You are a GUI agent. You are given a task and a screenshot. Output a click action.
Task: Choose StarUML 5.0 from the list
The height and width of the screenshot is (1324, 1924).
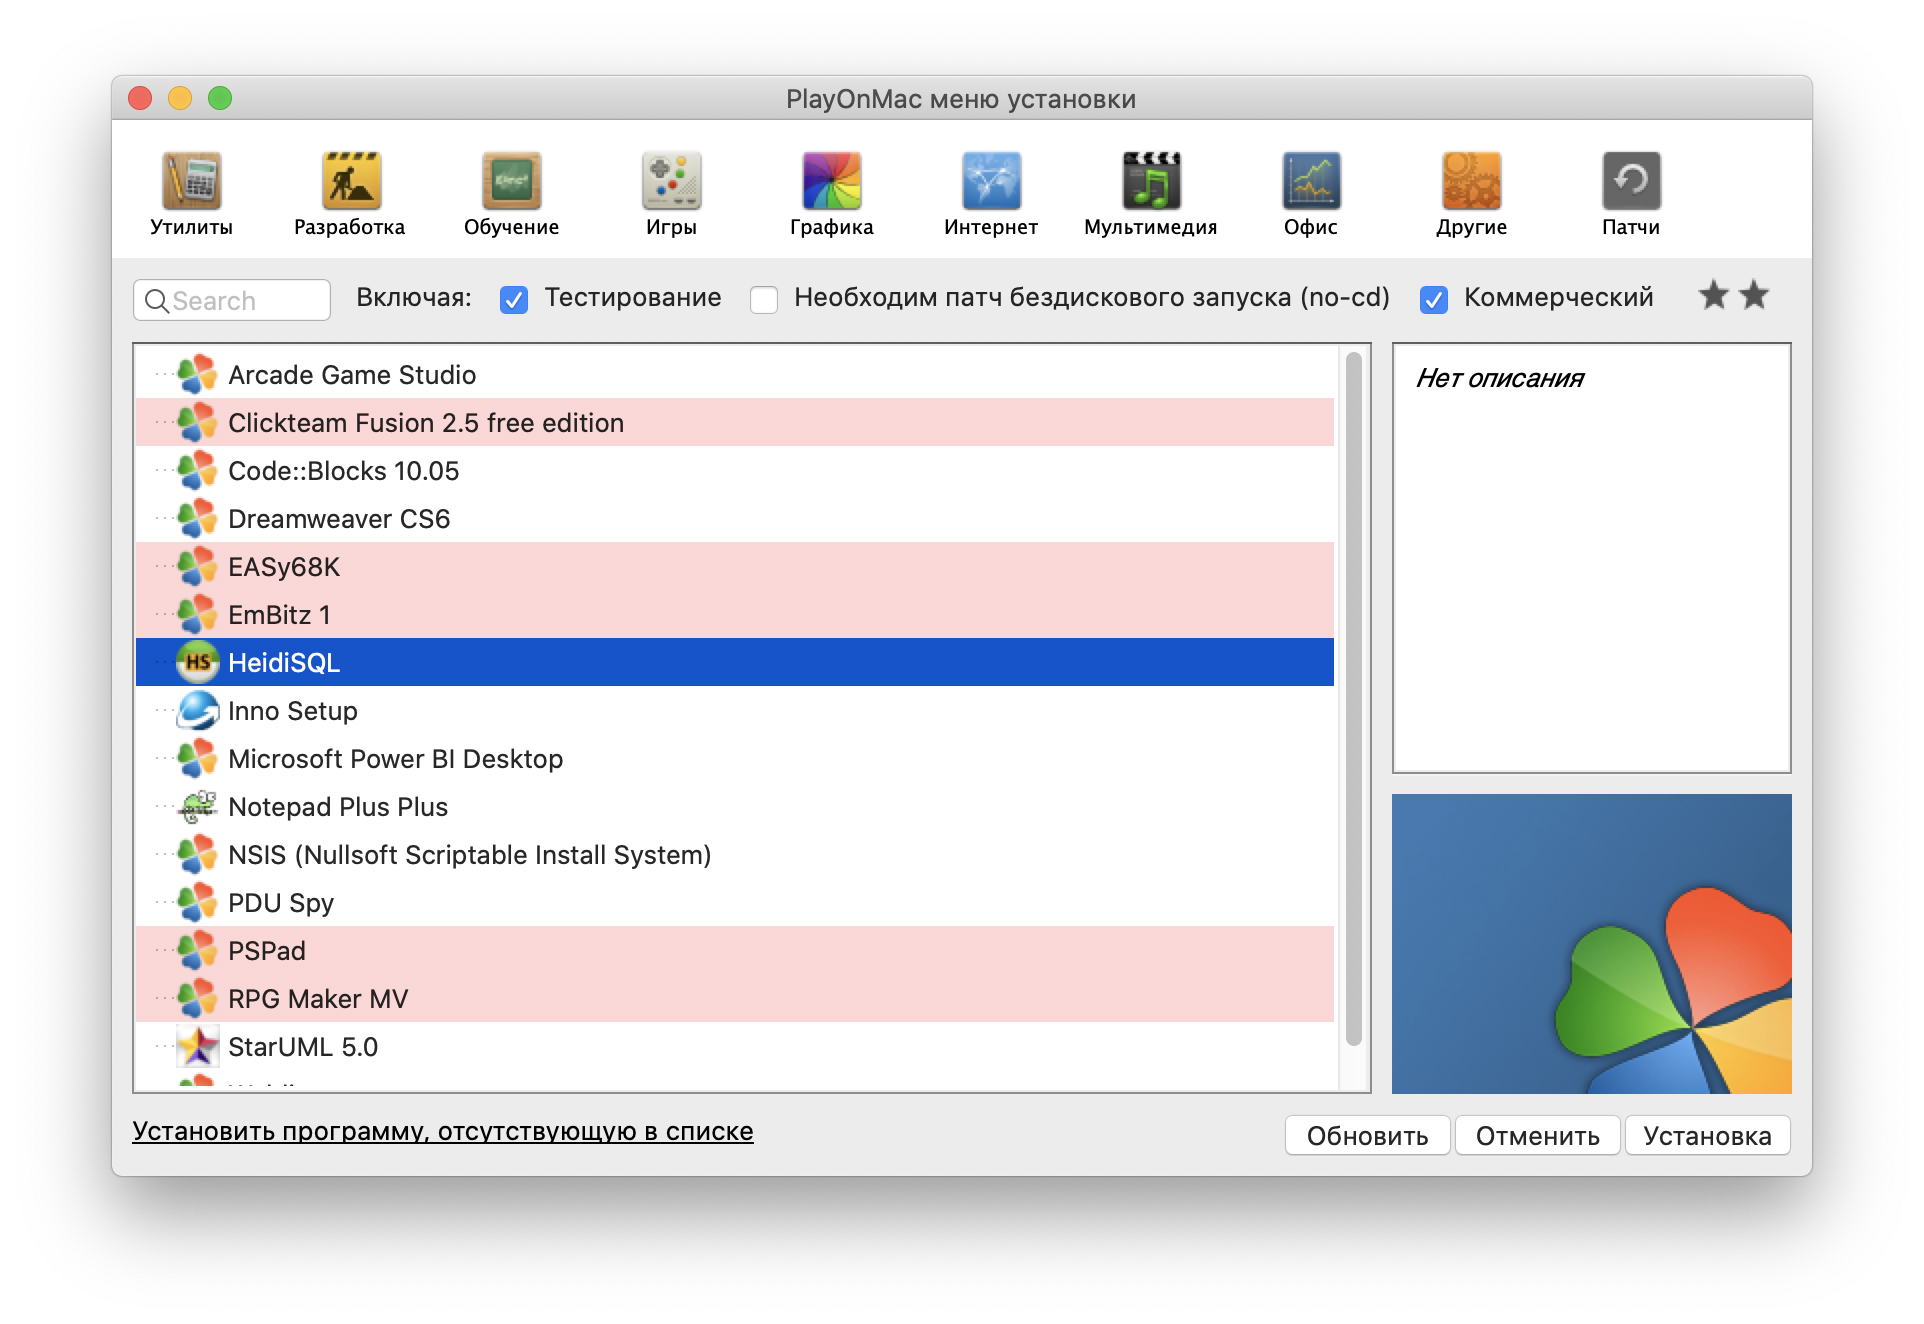pos(302,1047)
